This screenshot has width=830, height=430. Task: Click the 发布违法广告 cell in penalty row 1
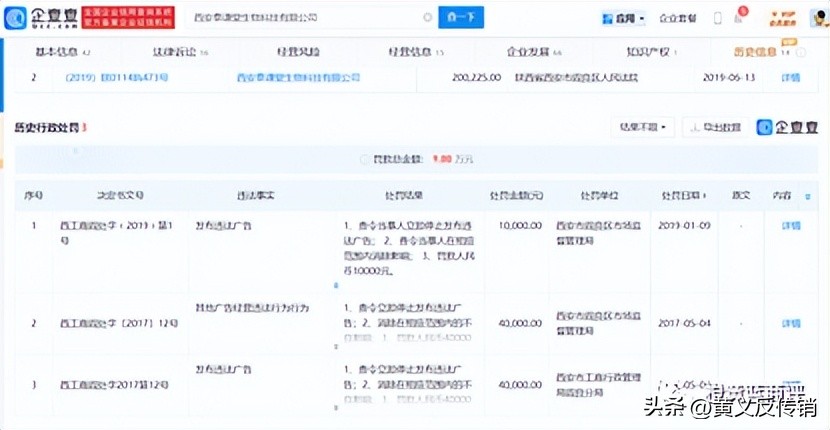223,226
